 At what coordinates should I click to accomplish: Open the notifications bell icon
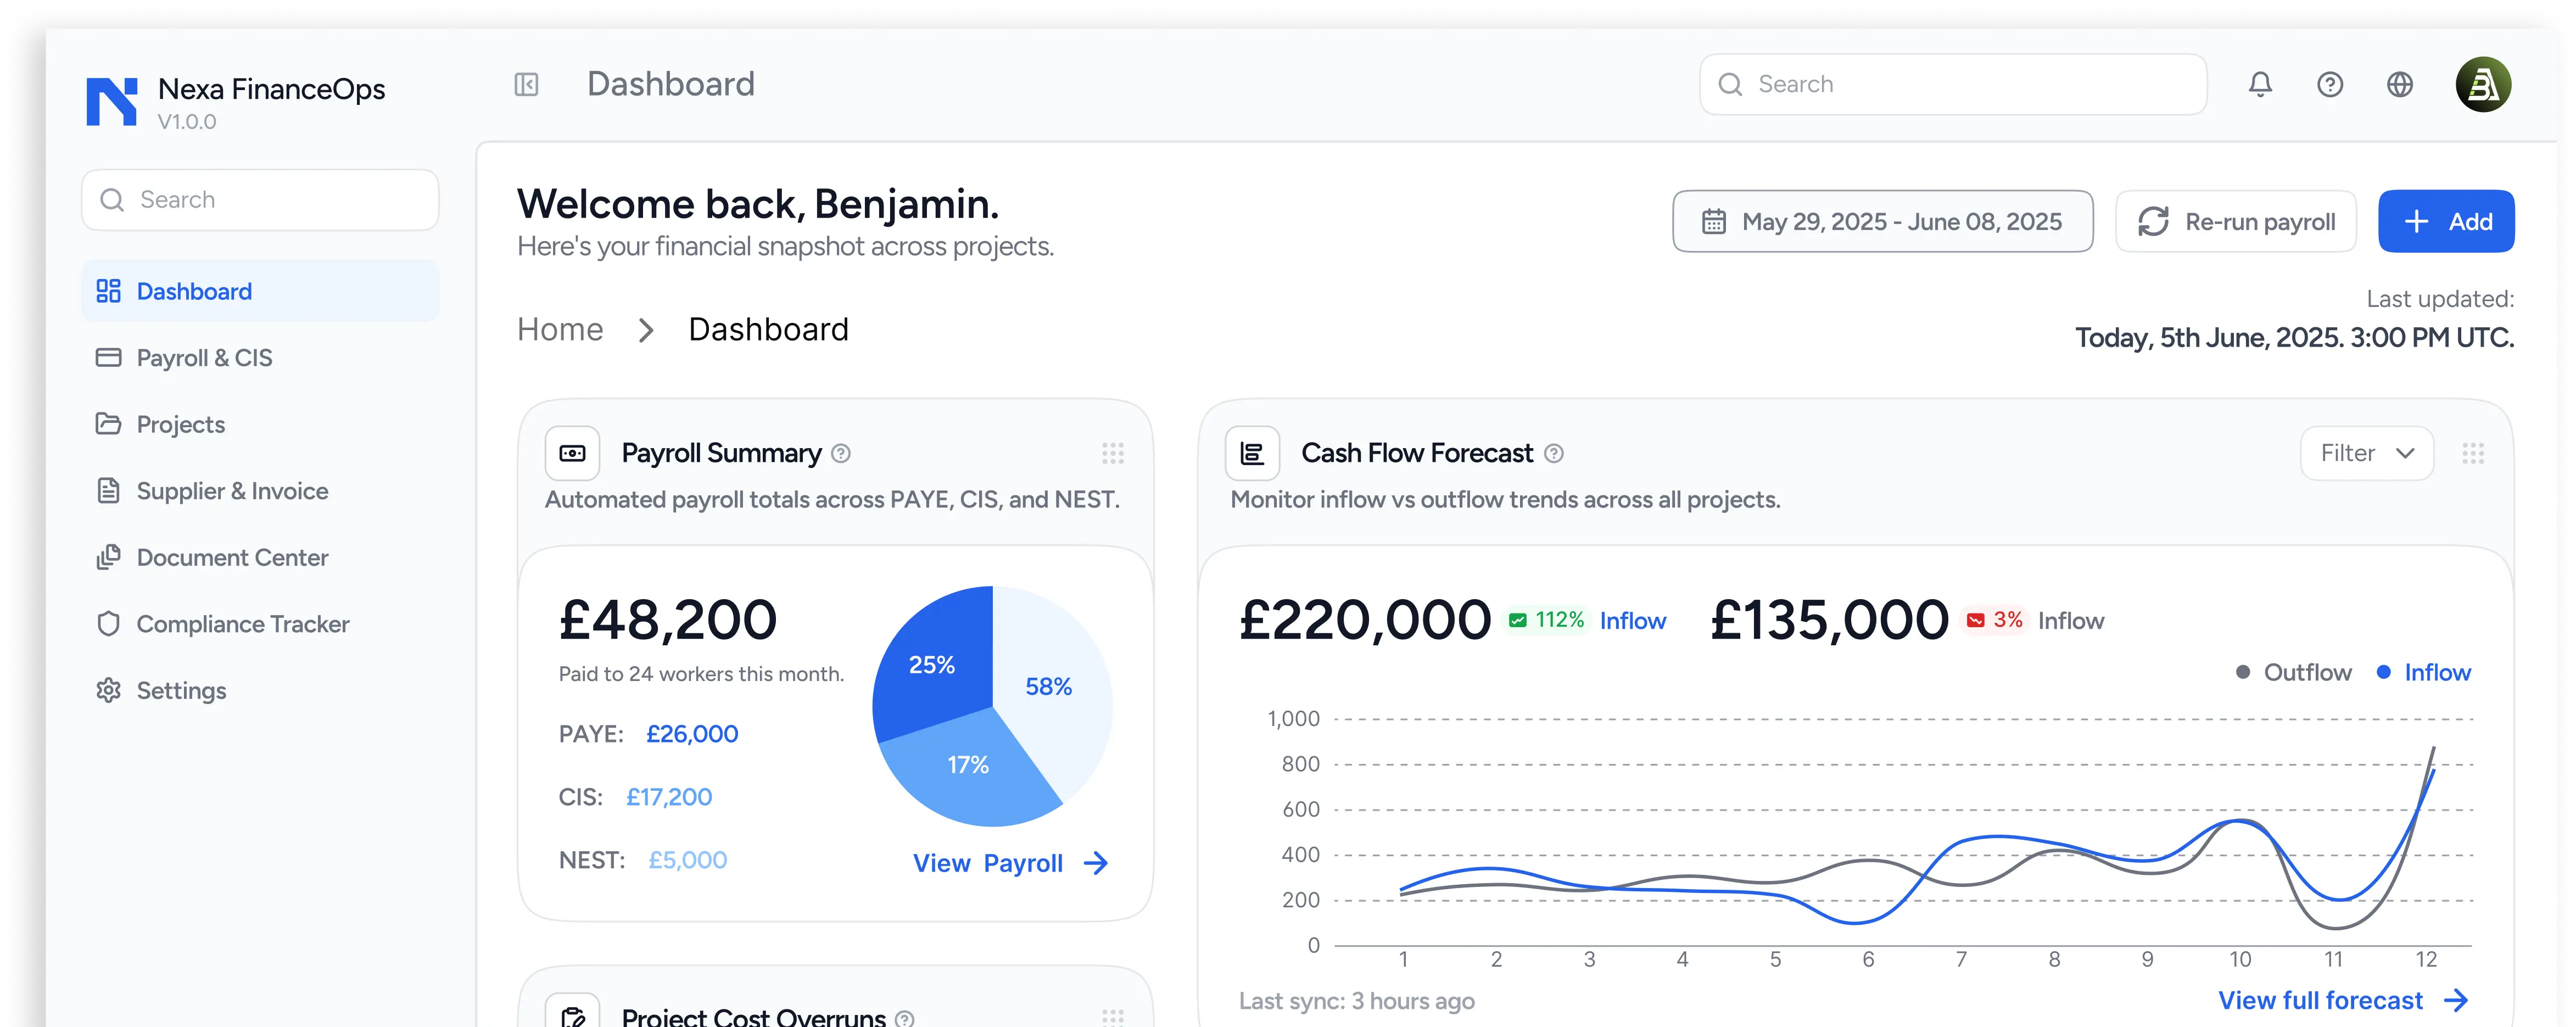(x=2260, y=84)
